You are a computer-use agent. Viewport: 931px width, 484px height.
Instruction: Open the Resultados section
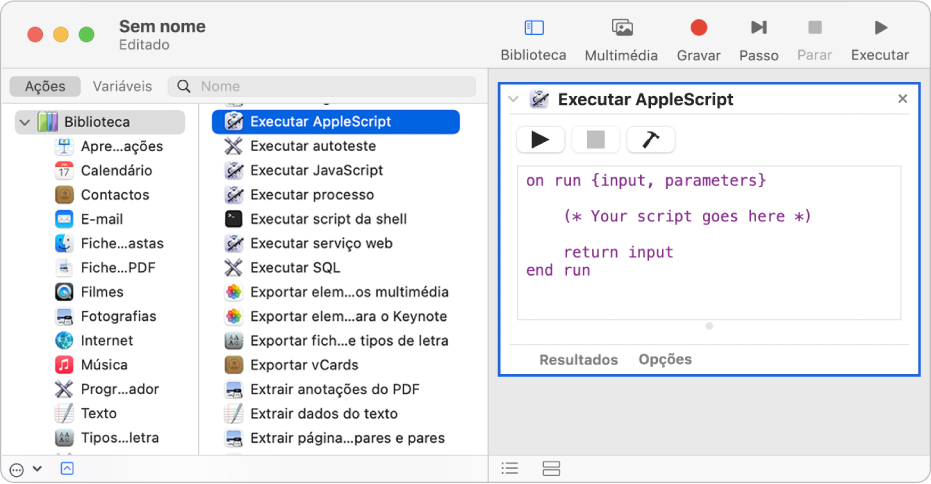click(x=578, y=359)
